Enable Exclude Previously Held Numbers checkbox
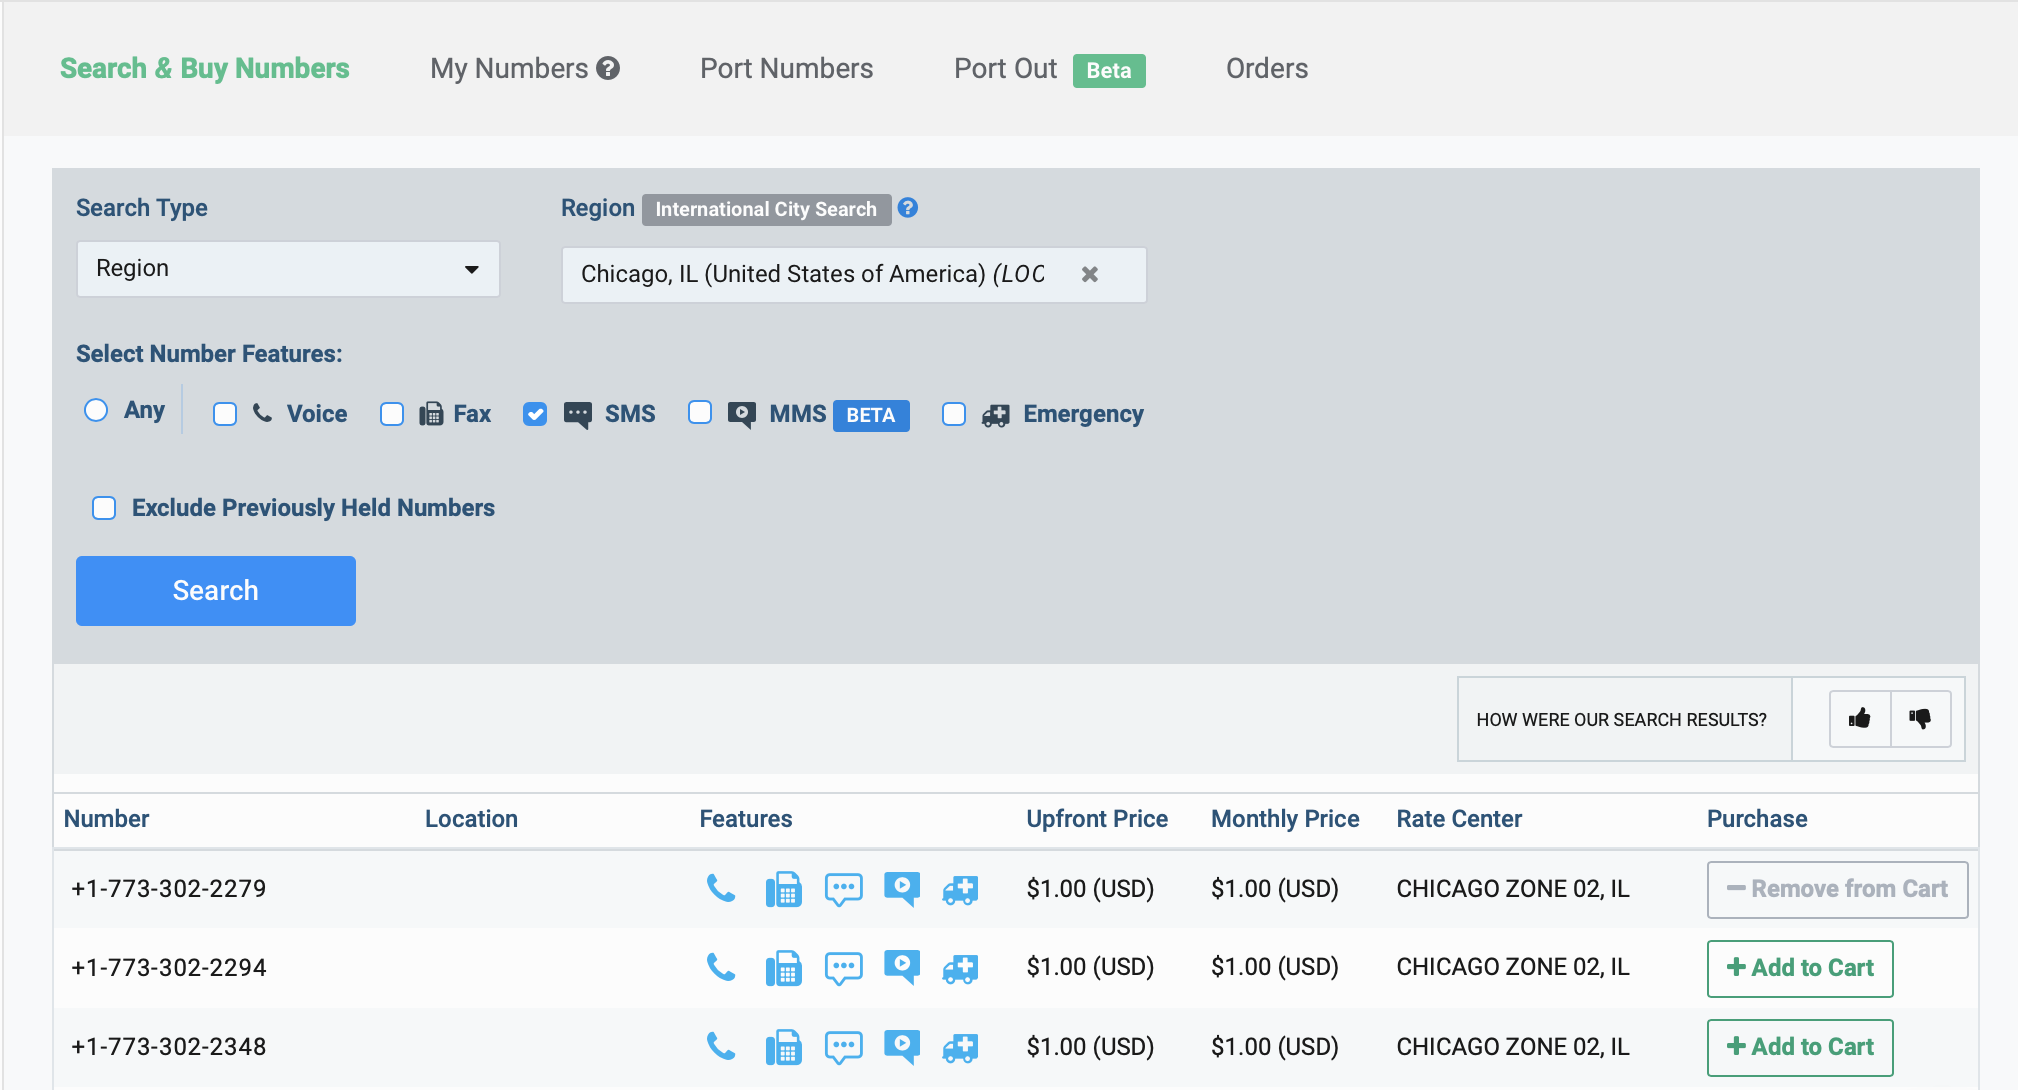2018x1090 pixels. point(104,508)
